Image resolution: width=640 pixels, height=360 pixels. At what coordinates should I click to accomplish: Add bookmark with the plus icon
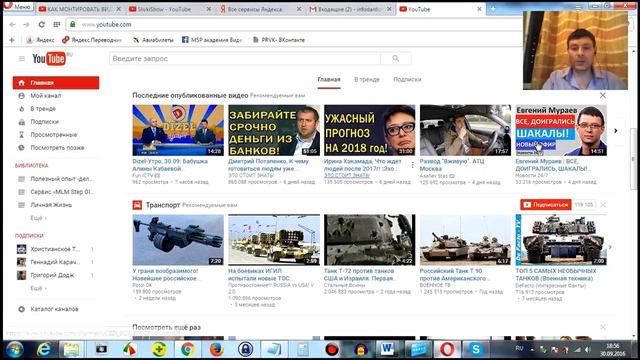(x=11, y=40)
